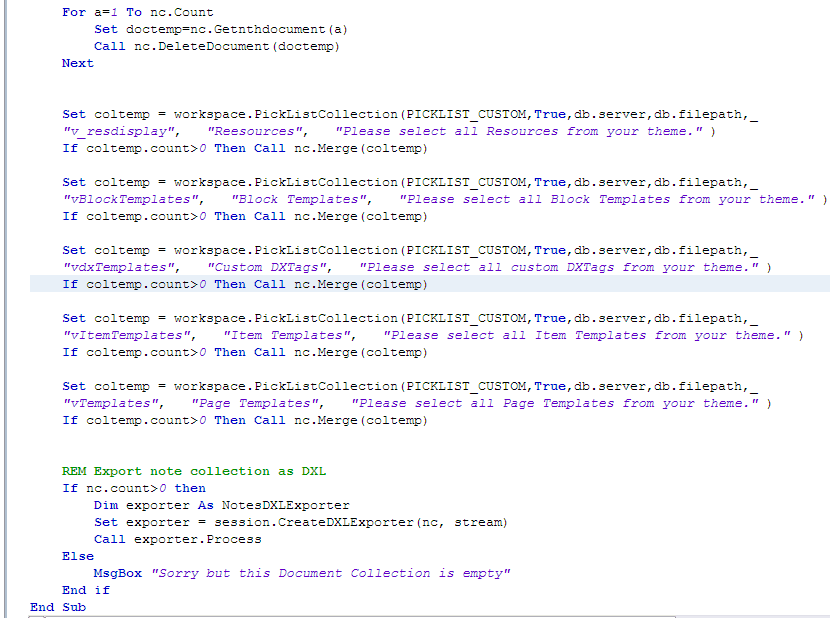The image size is (830, 618).
Task: Click the "session.CreateDXLExporter(nc, stream)" call
Action: [x=361, y=522]
